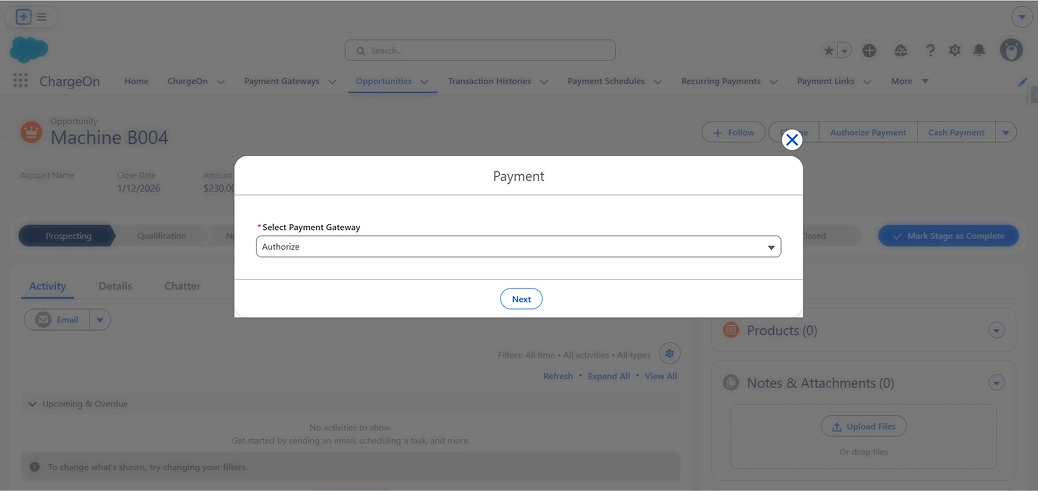Image resolution: width=1038 pixels, height=491 pixels.
Task: Click the Follow button
Action: pos(733,132)
